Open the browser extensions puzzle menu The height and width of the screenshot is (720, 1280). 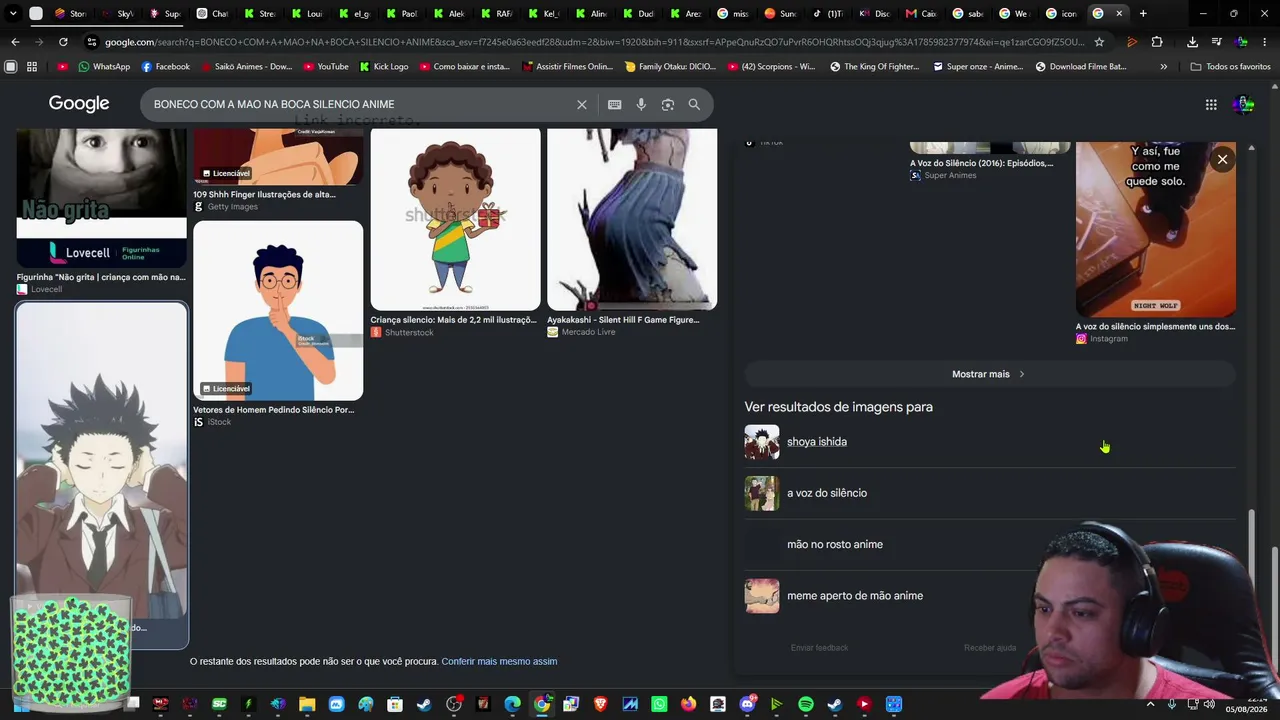pyautogui.click(x=1157, y=42)
